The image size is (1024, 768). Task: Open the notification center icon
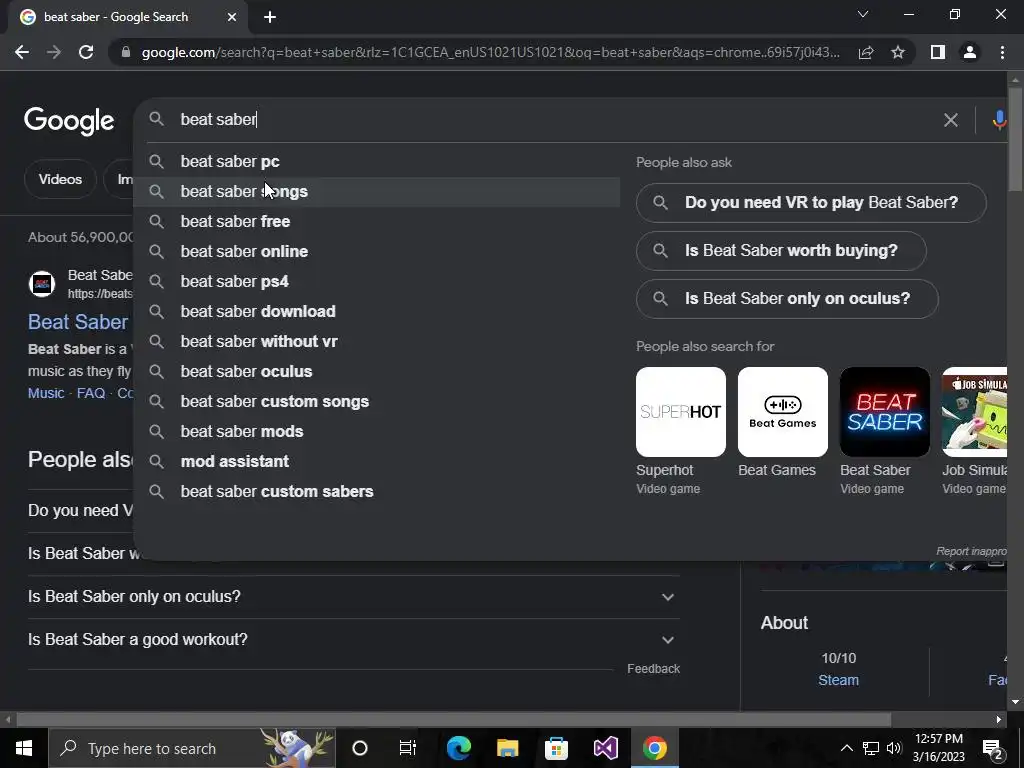(x=993, y=748)
